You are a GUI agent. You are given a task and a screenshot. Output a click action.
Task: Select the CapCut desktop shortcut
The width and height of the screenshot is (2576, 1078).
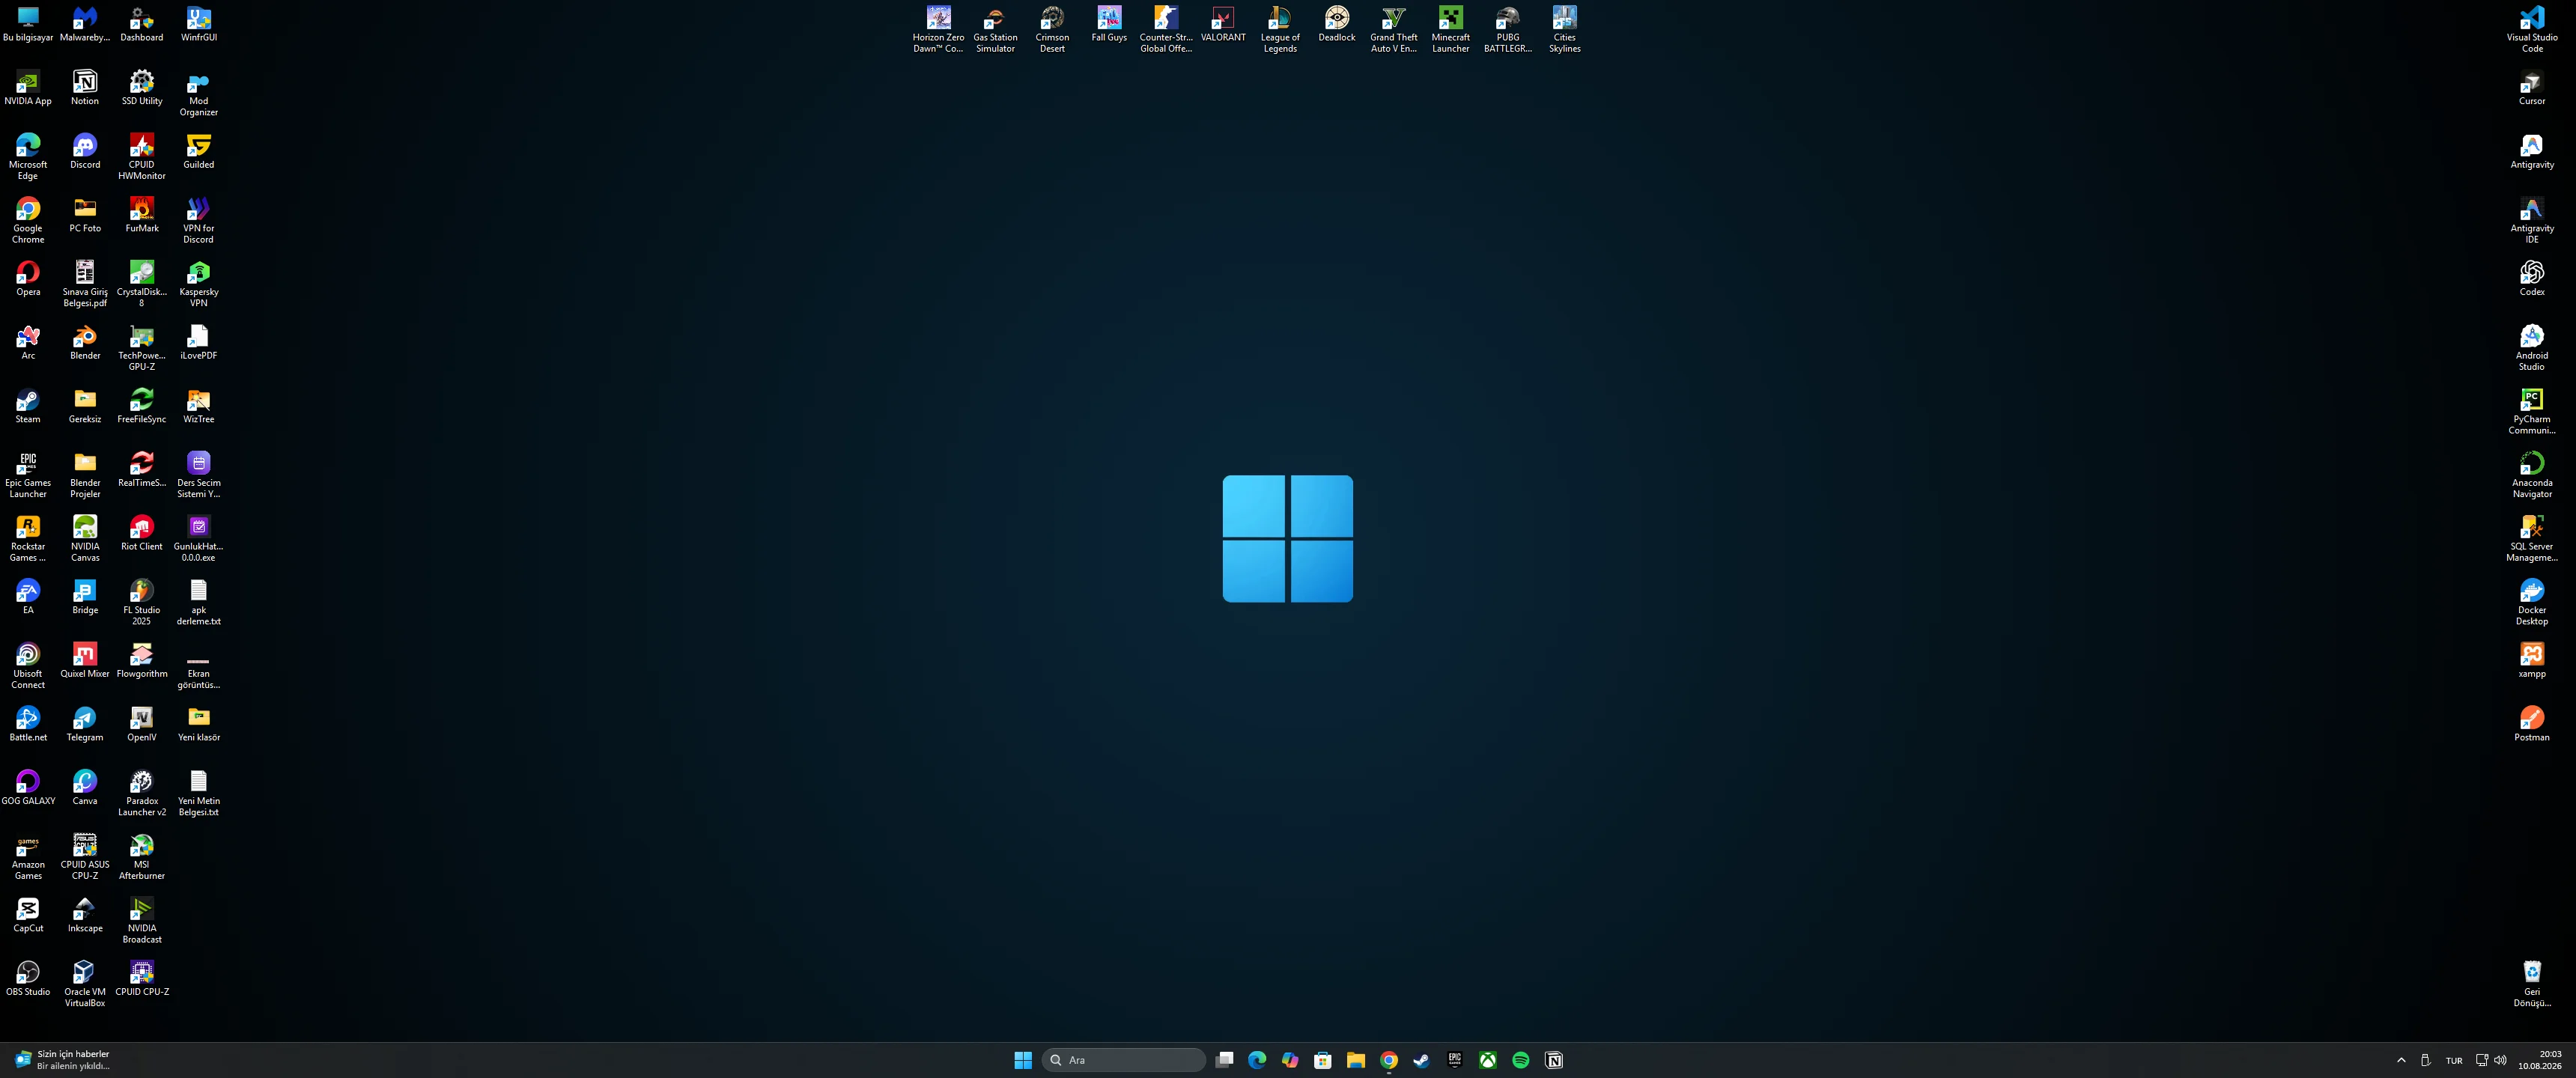[28, 915]
